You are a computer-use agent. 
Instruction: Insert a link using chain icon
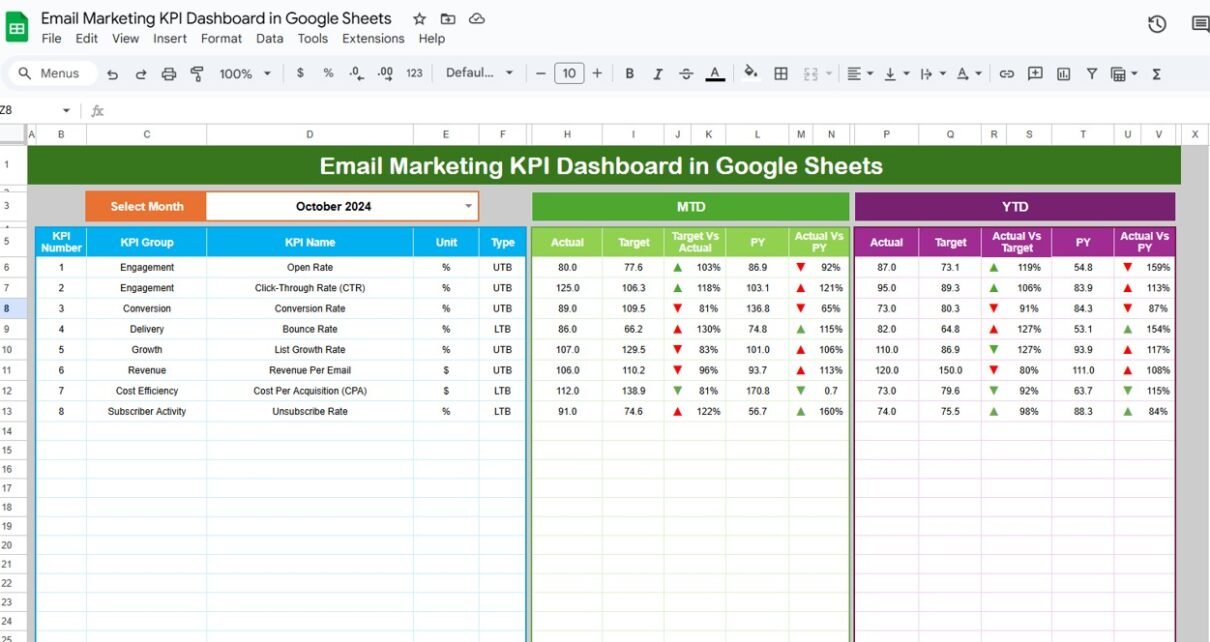point(1006,74)
